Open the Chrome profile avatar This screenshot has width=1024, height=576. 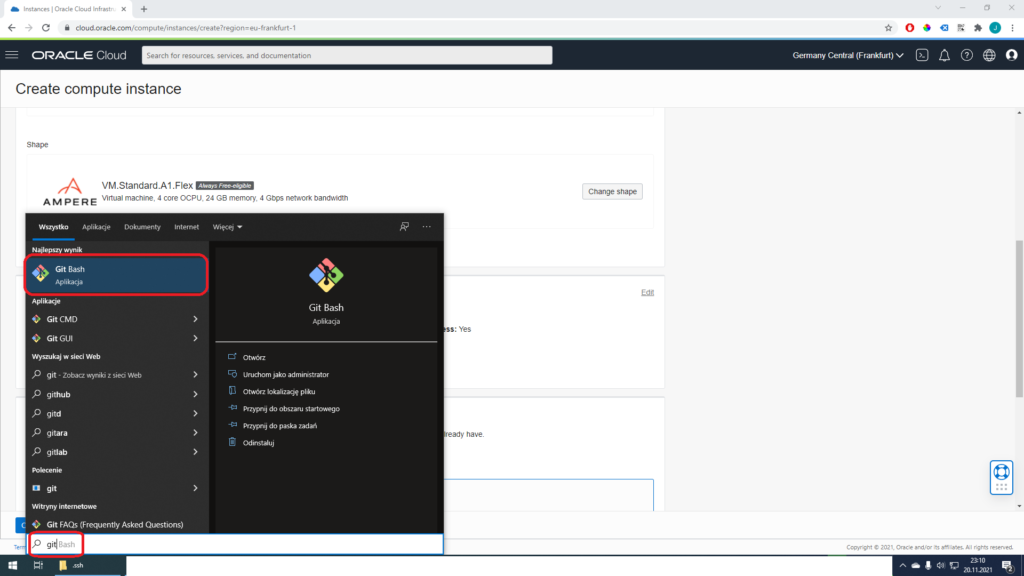coord(995,27)
